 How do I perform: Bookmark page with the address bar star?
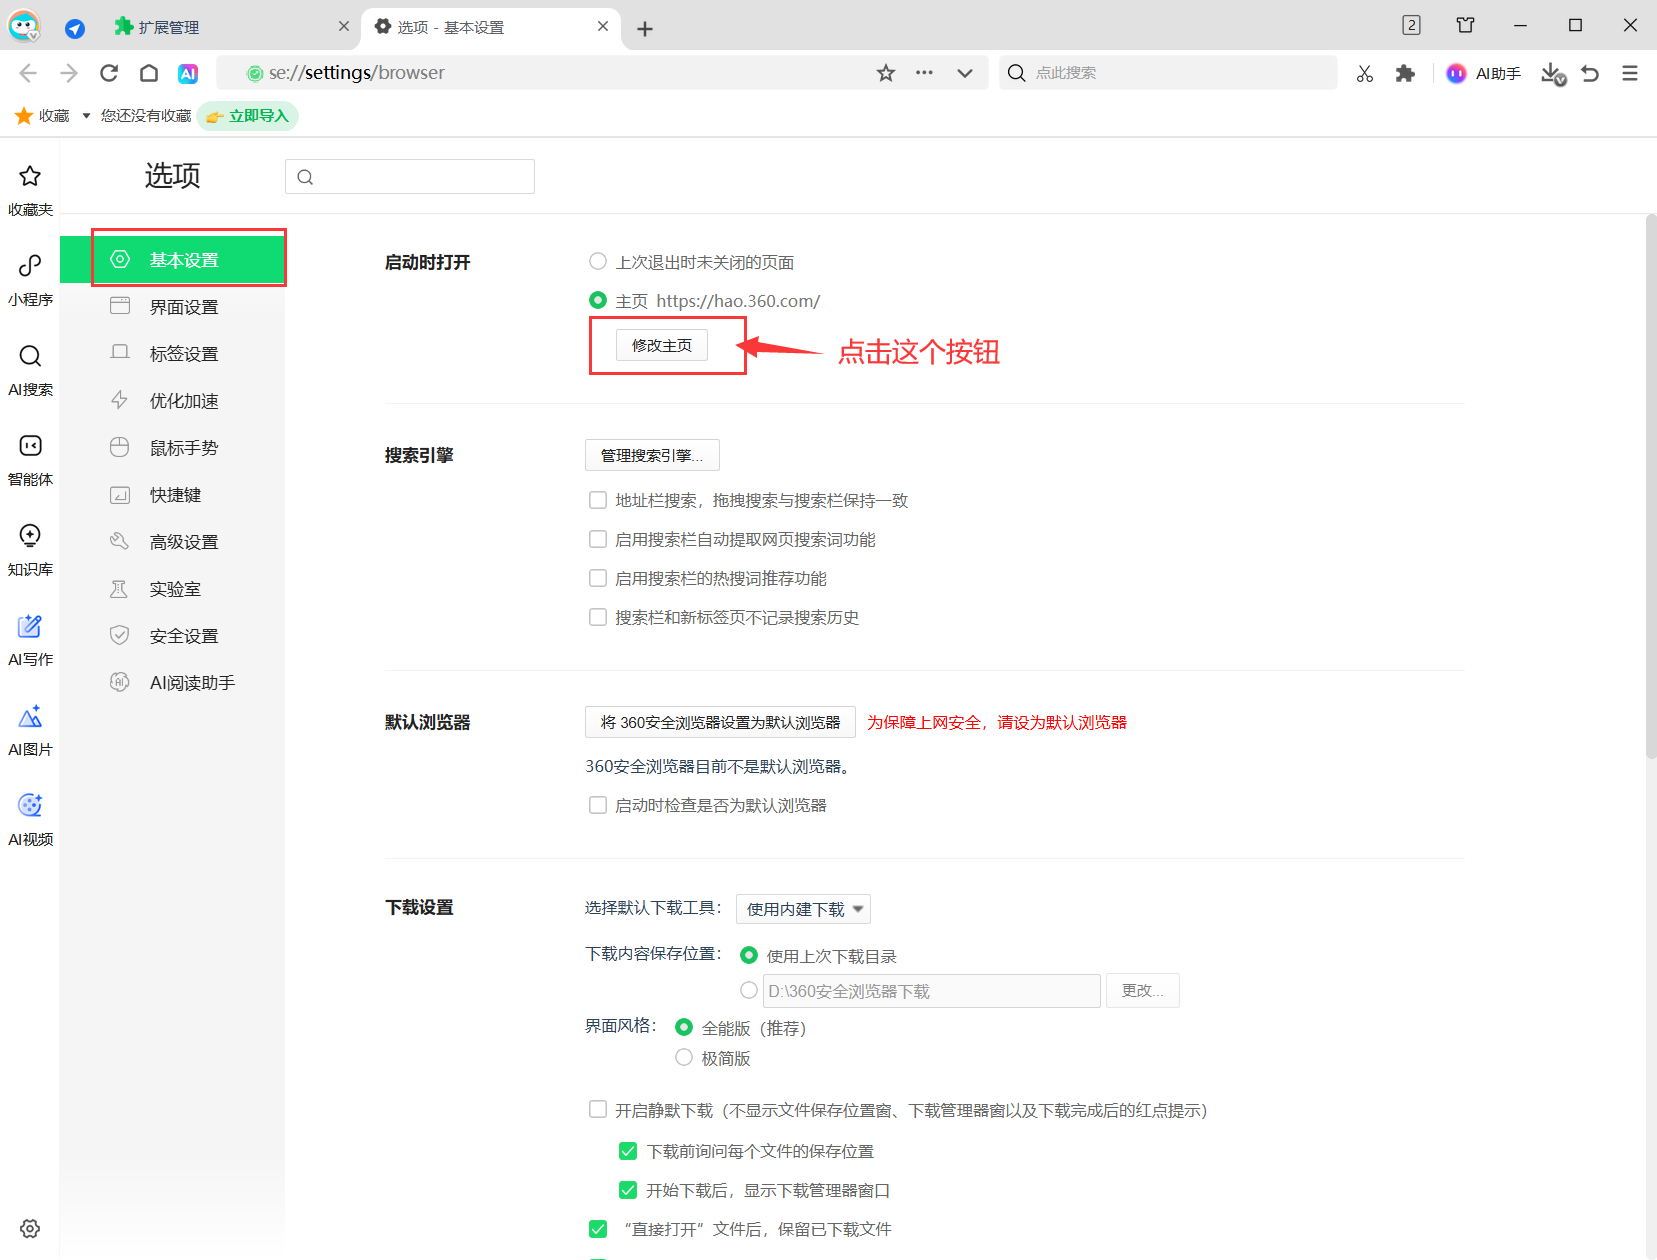pos(885,73)
